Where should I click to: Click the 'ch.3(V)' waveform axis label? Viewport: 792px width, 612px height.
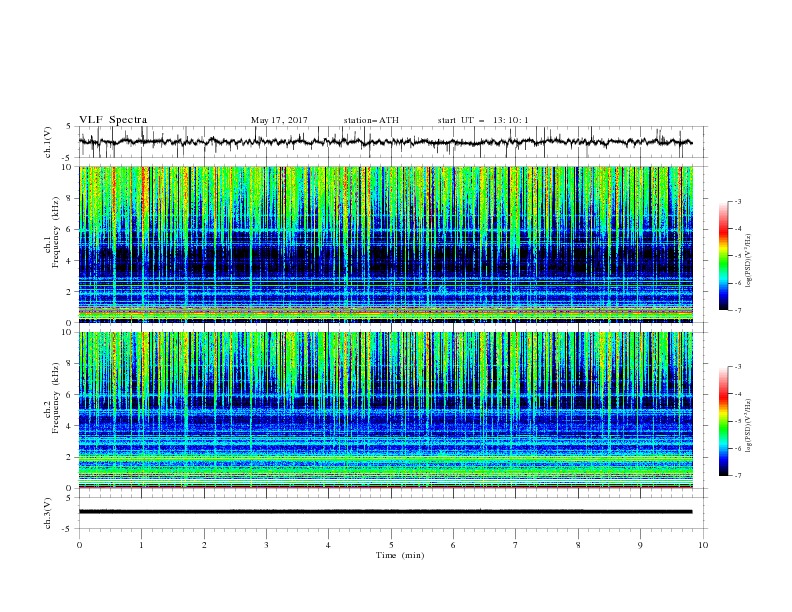(x=48, y=513)
